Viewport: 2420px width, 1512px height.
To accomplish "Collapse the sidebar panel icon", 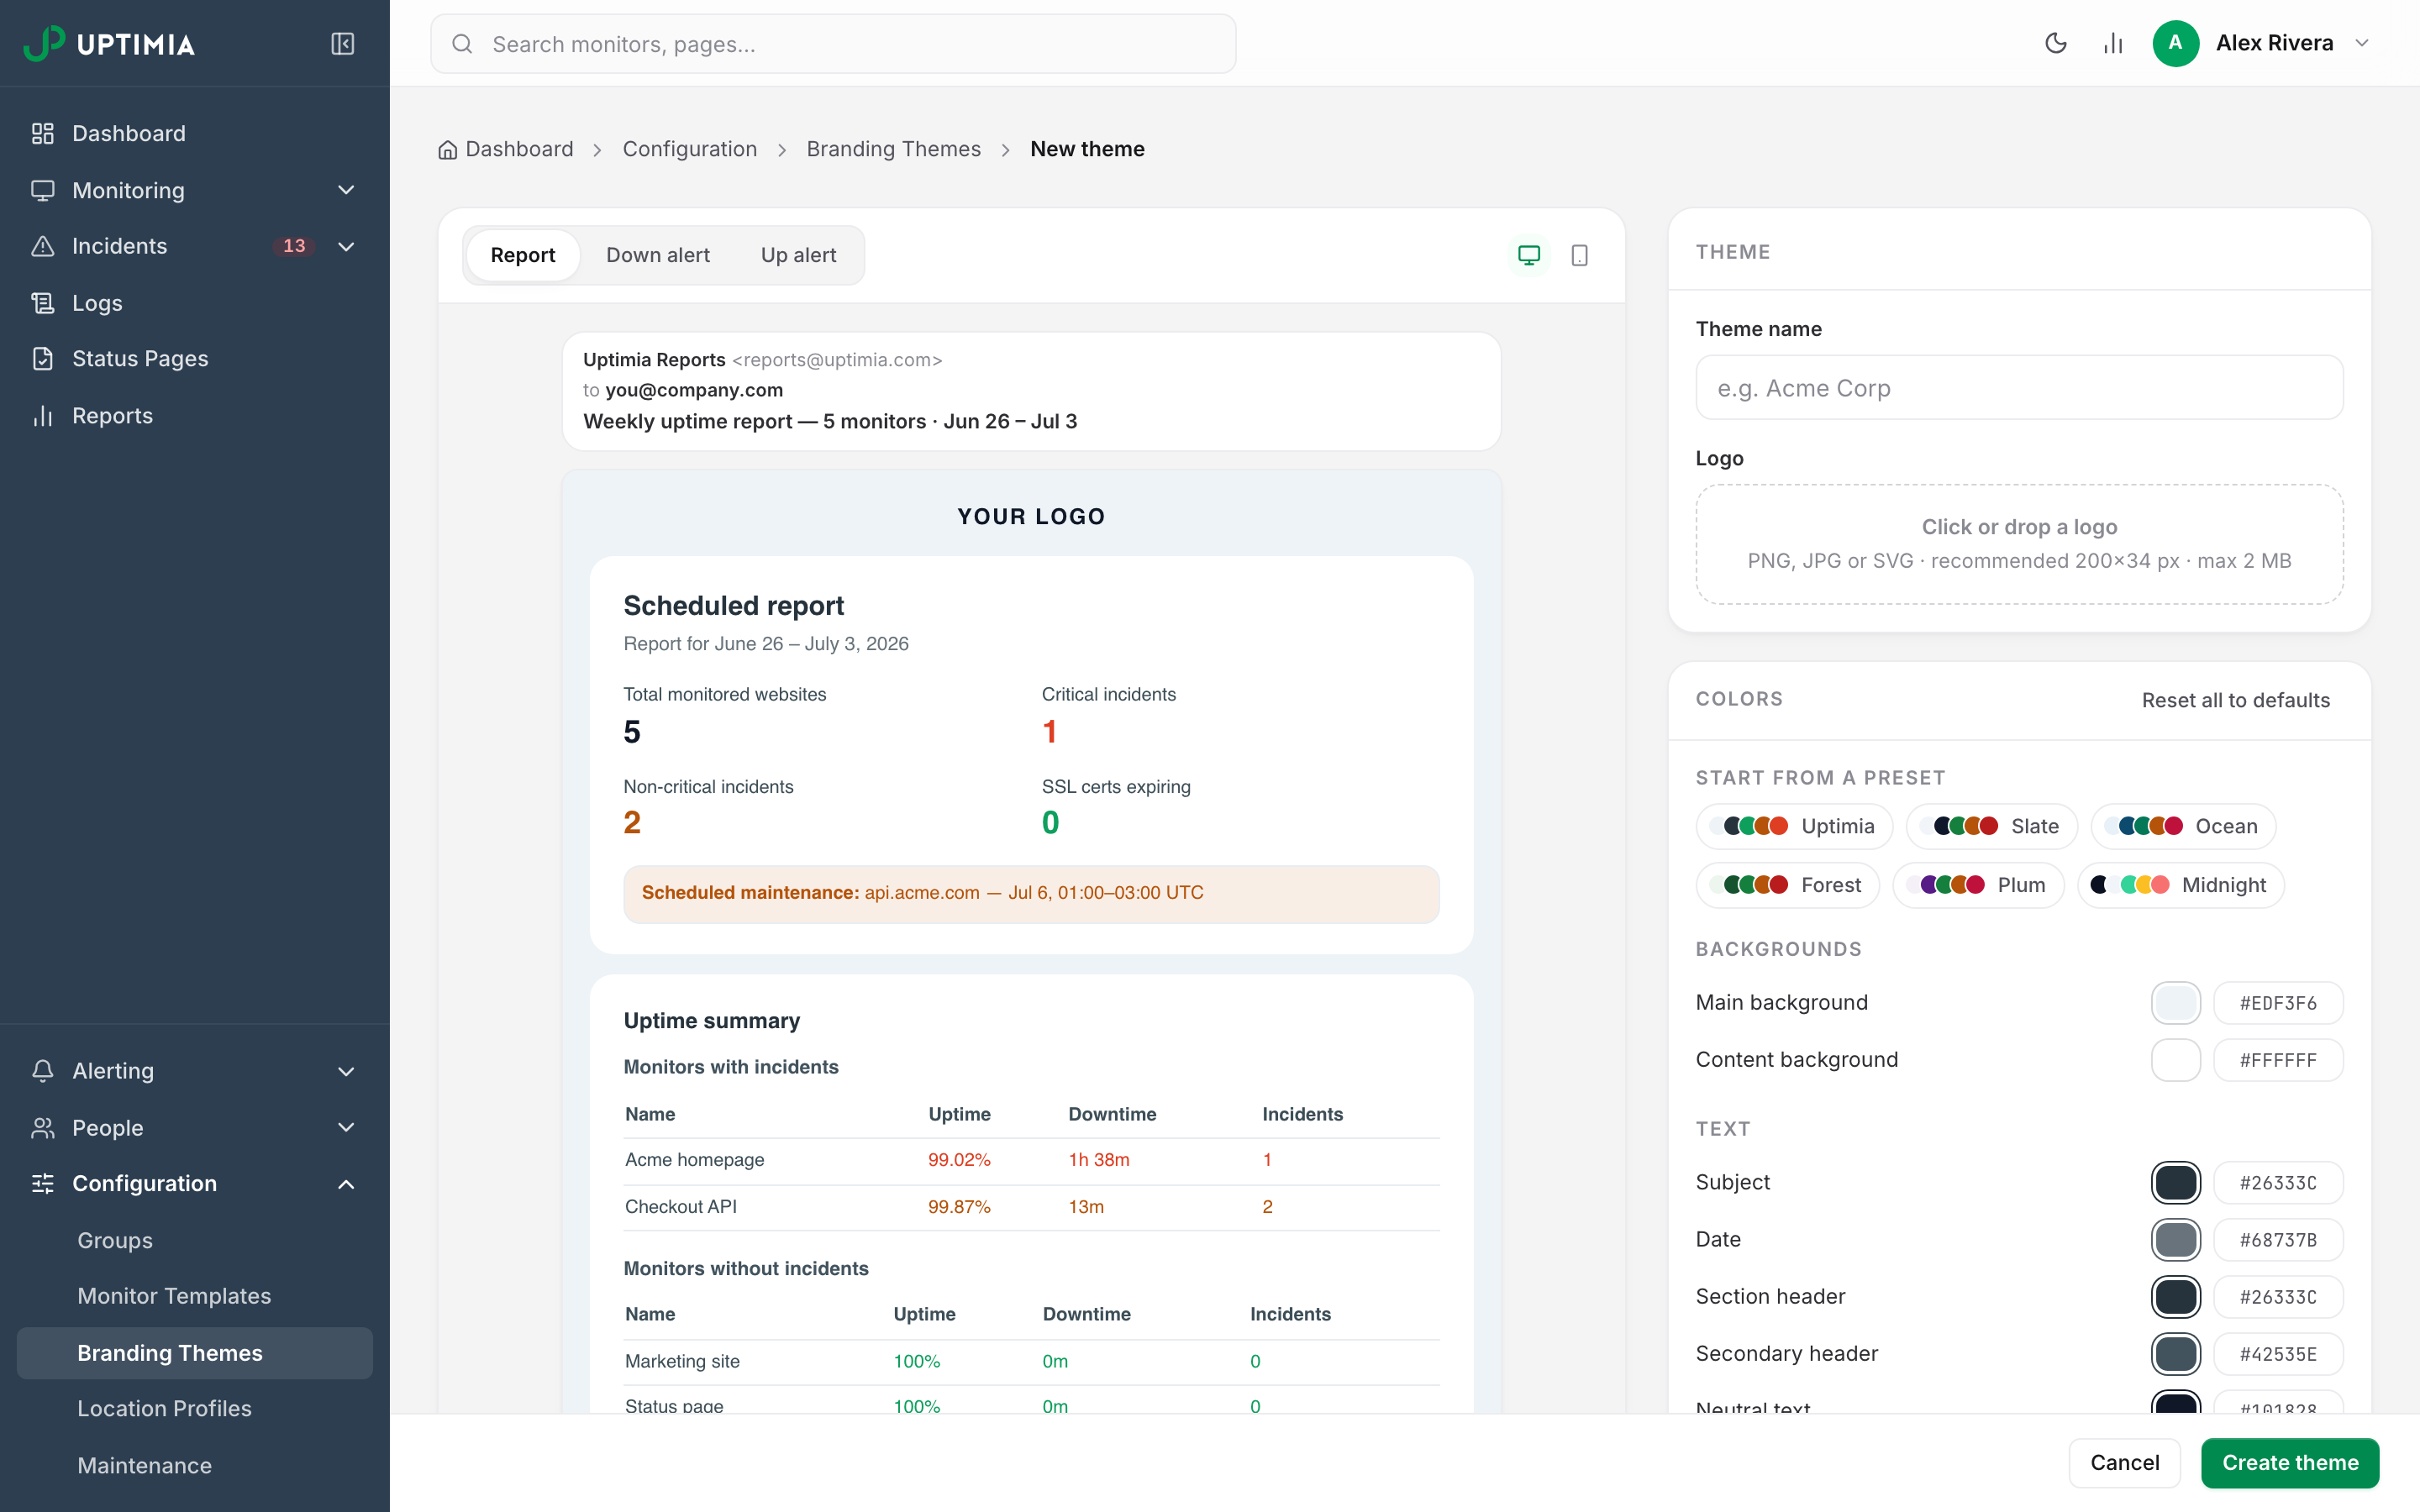I will pos(343,44).
